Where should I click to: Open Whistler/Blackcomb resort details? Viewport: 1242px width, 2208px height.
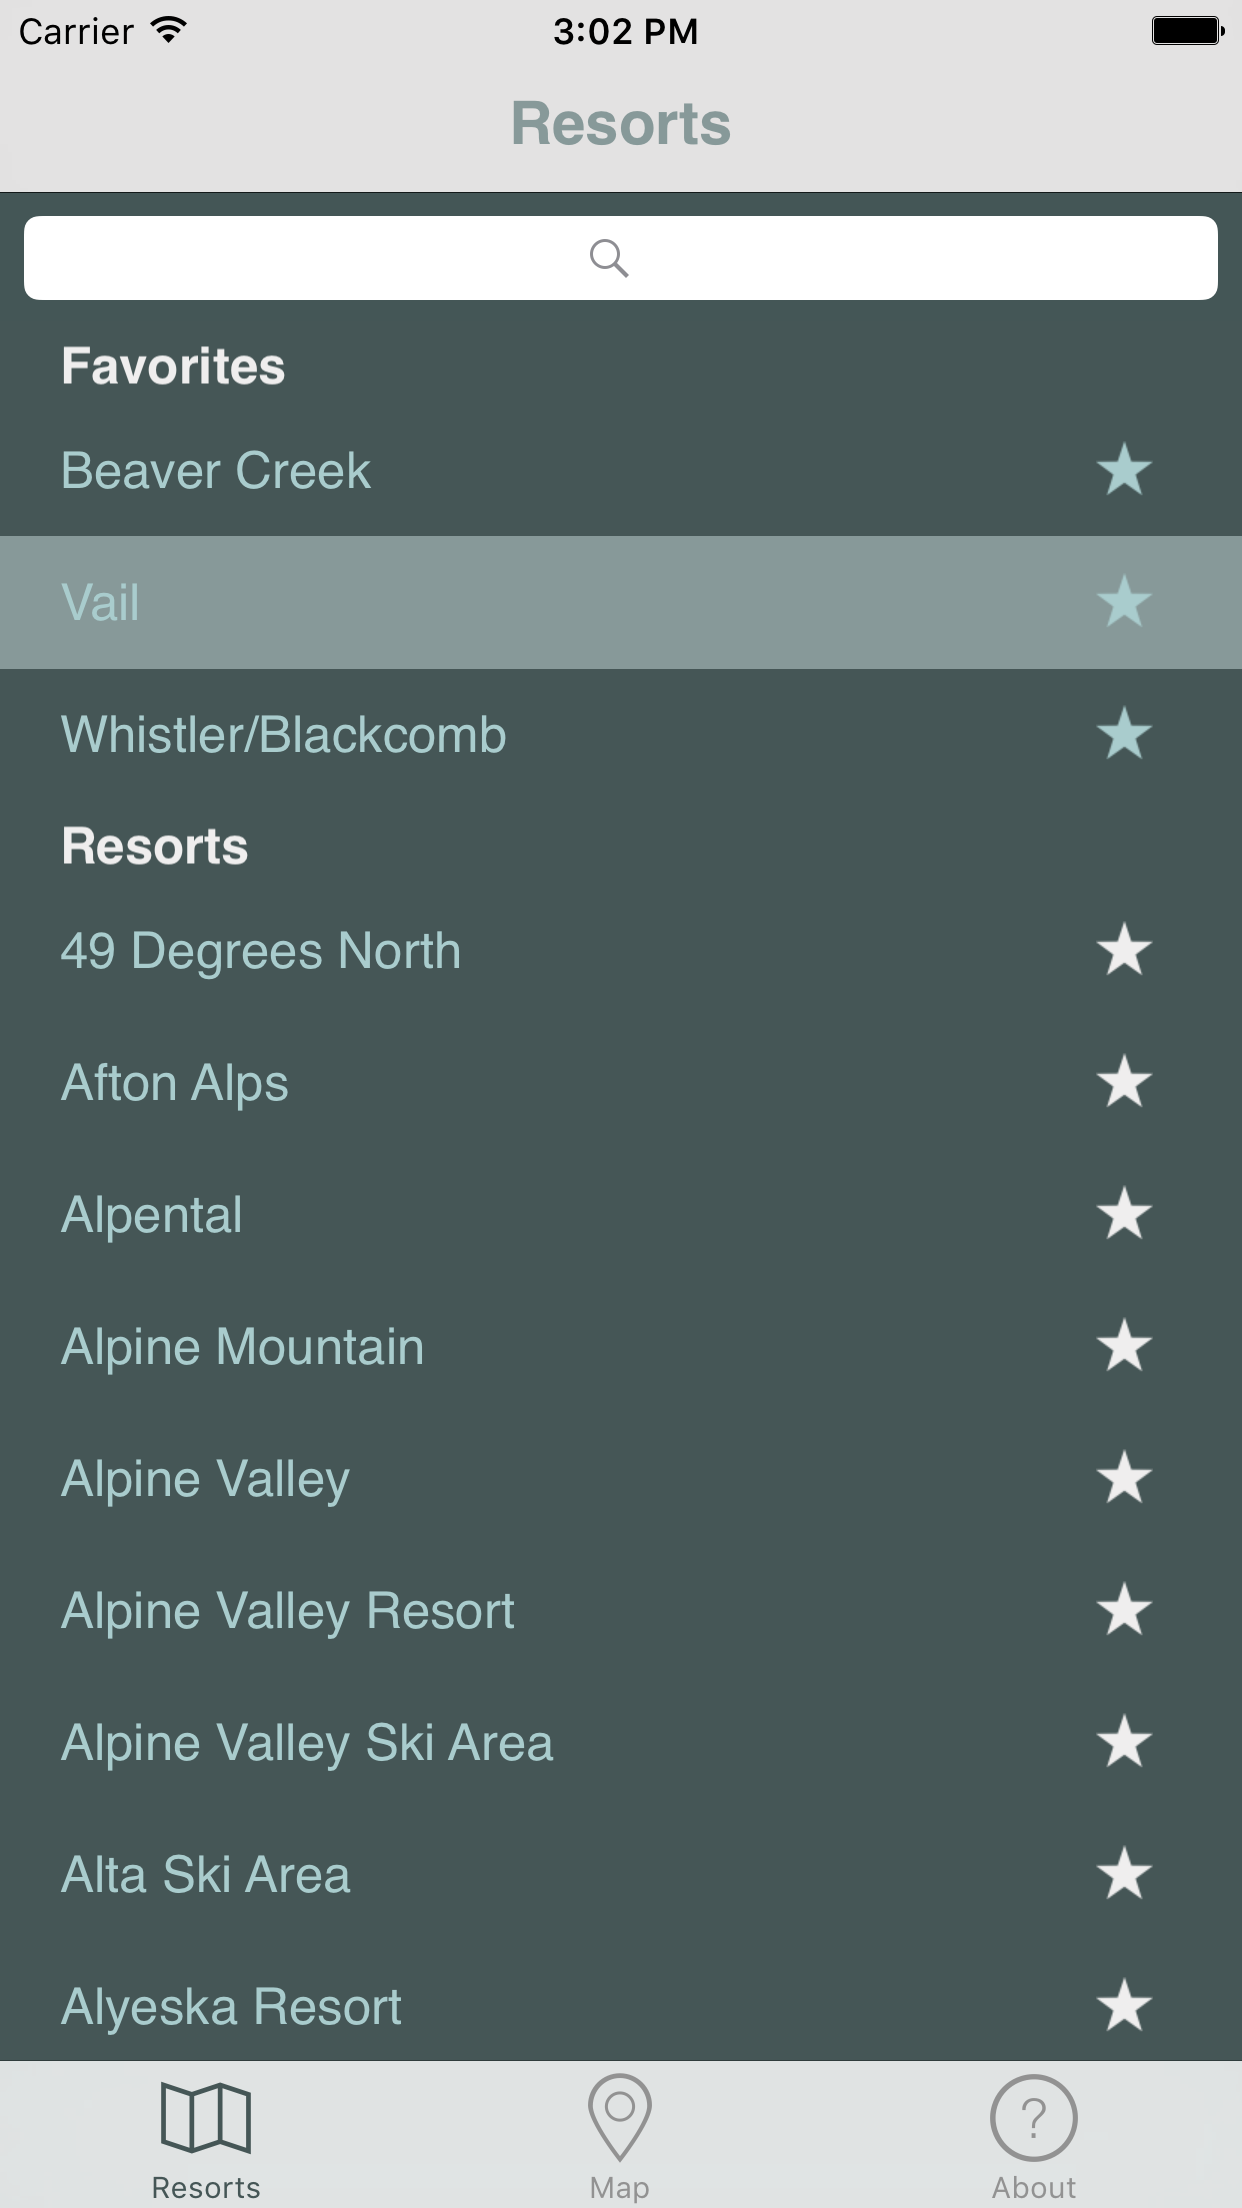point(284,735)
